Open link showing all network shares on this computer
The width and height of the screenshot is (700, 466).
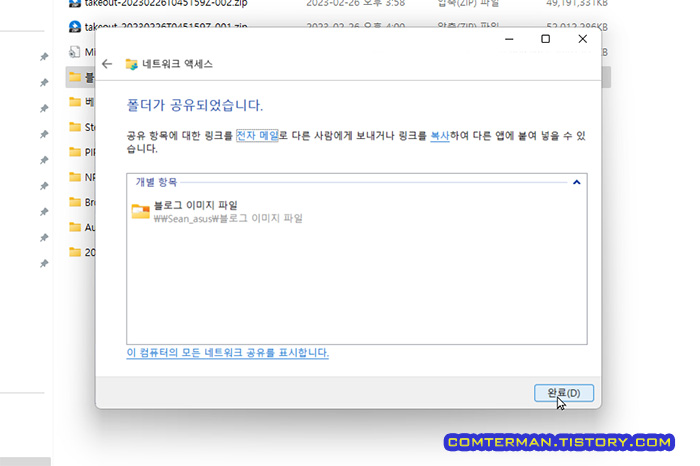[228, 353]
